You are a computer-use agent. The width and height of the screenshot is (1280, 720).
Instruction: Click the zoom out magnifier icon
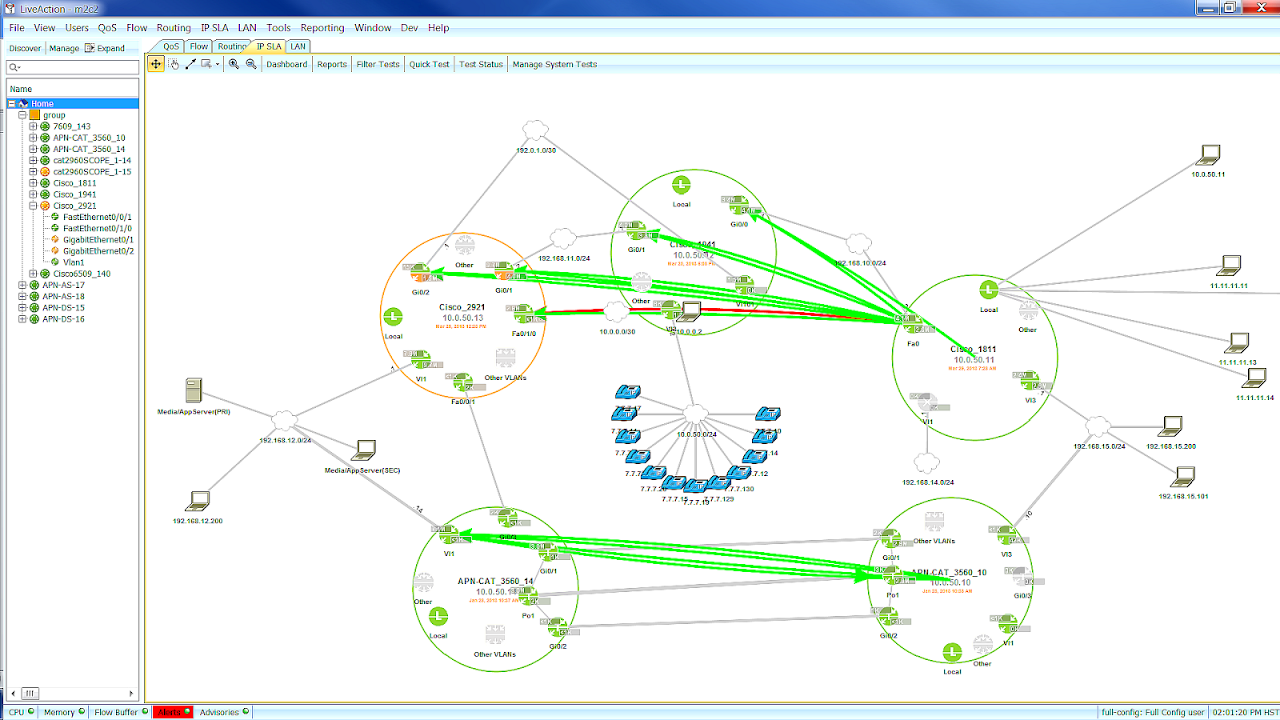[x=249, y=64]
